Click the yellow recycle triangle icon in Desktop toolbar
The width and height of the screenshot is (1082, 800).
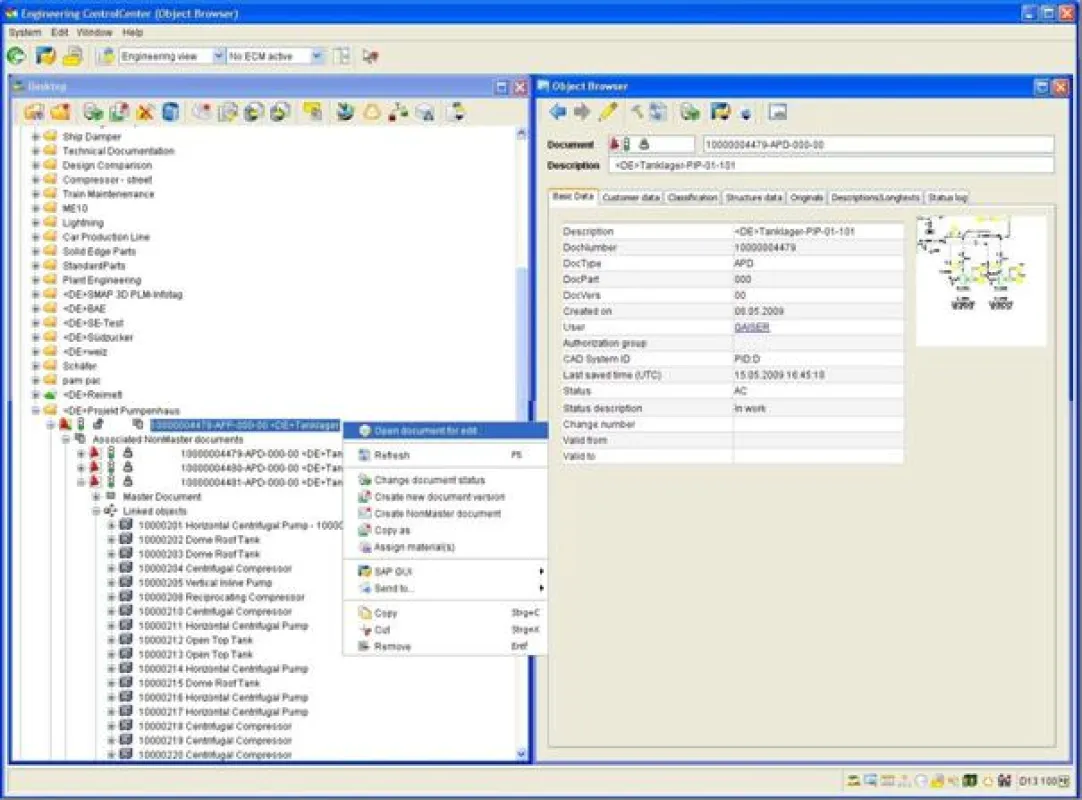372,113
